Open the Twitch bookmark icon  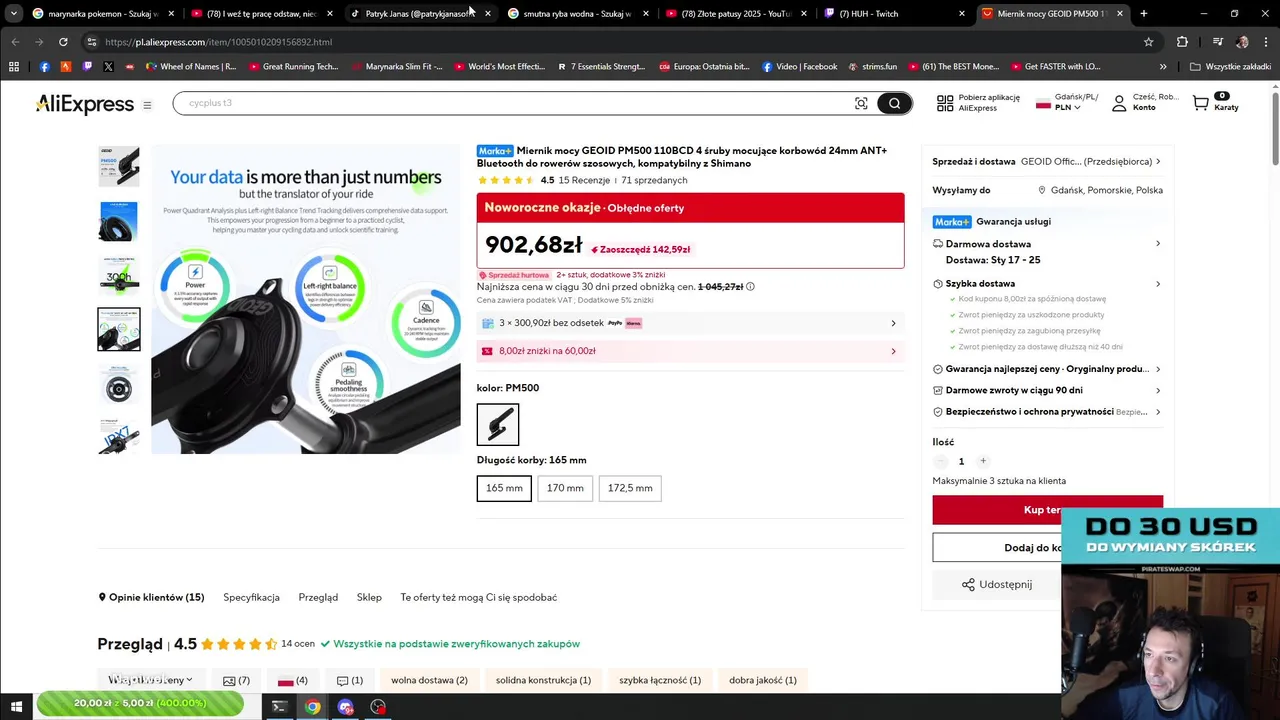pos(87,67)
